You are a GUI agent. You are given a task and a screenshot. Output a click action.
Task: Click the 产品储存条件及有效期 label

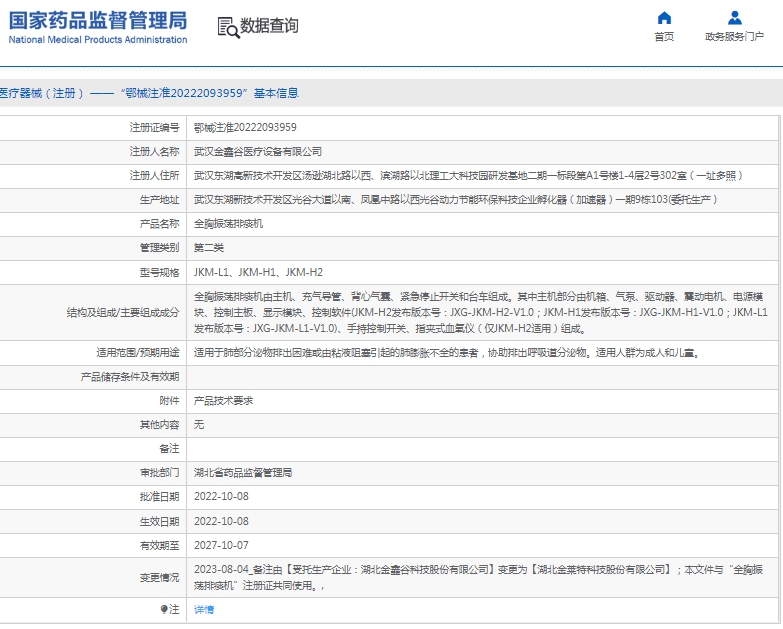(130, 377)
